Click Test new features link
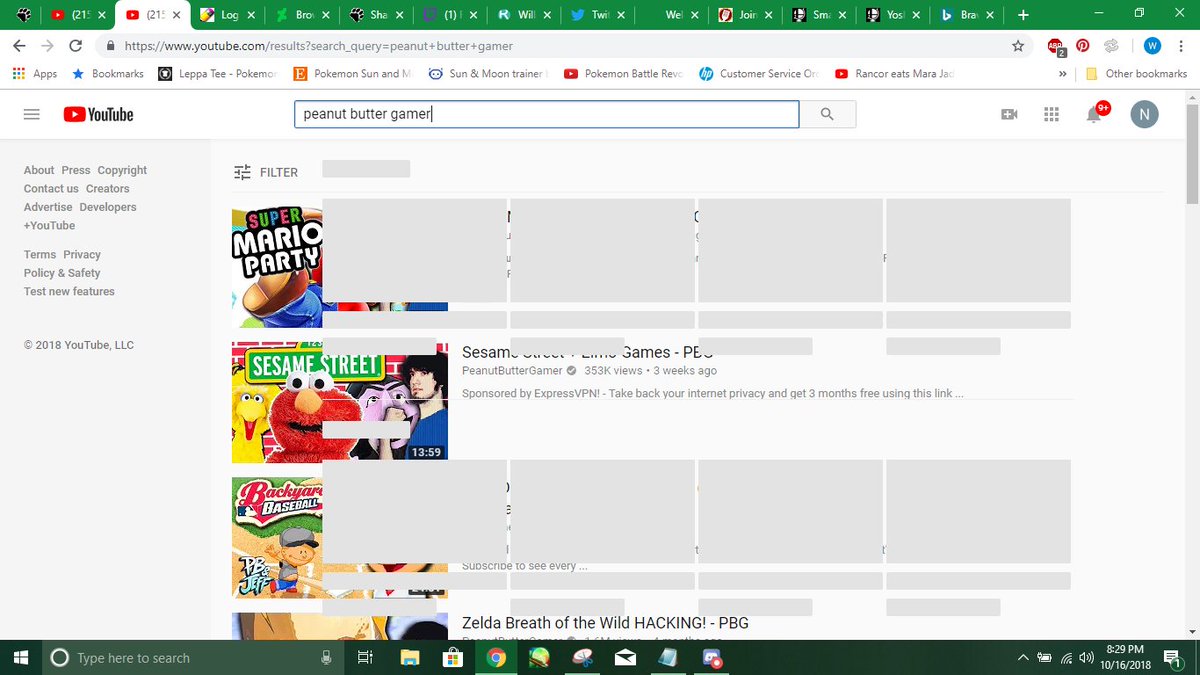This screenshot has height=675, width=1200. point(69,291)
